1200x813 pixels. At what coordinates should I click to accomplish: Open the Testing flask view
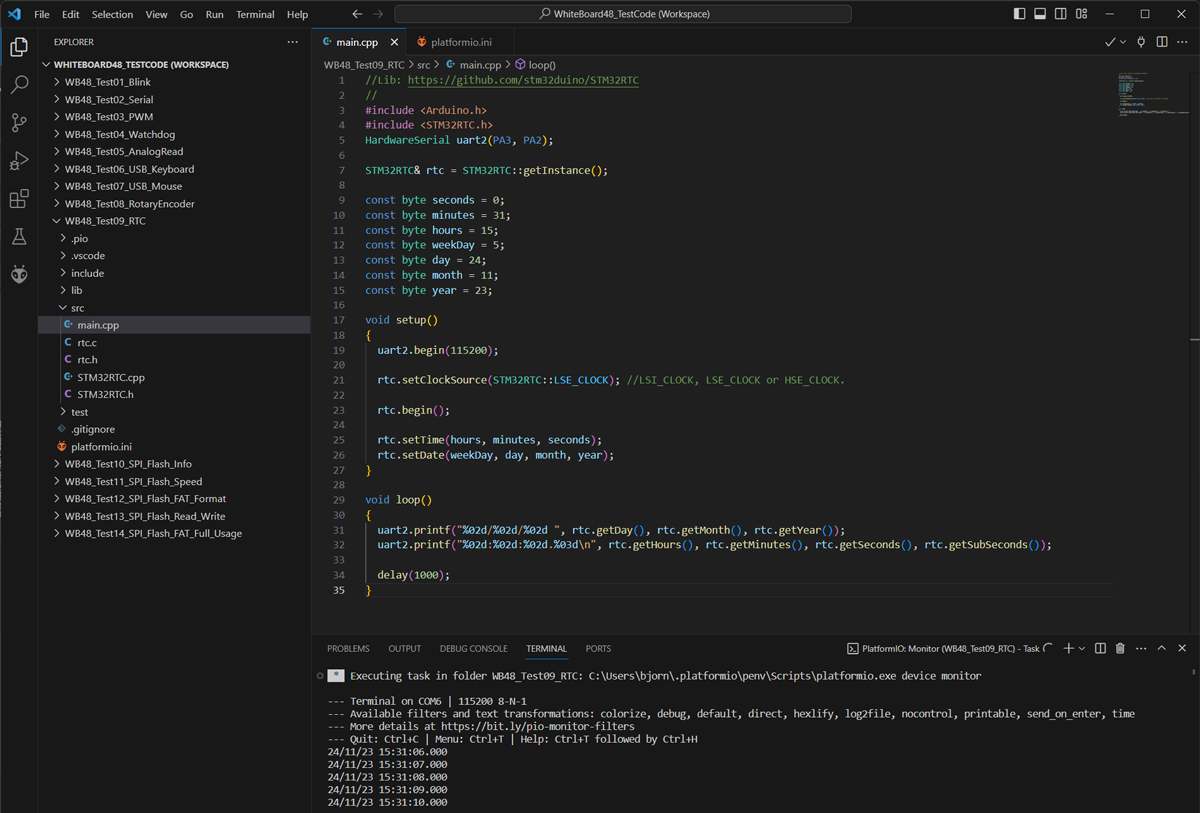(19, 237)
